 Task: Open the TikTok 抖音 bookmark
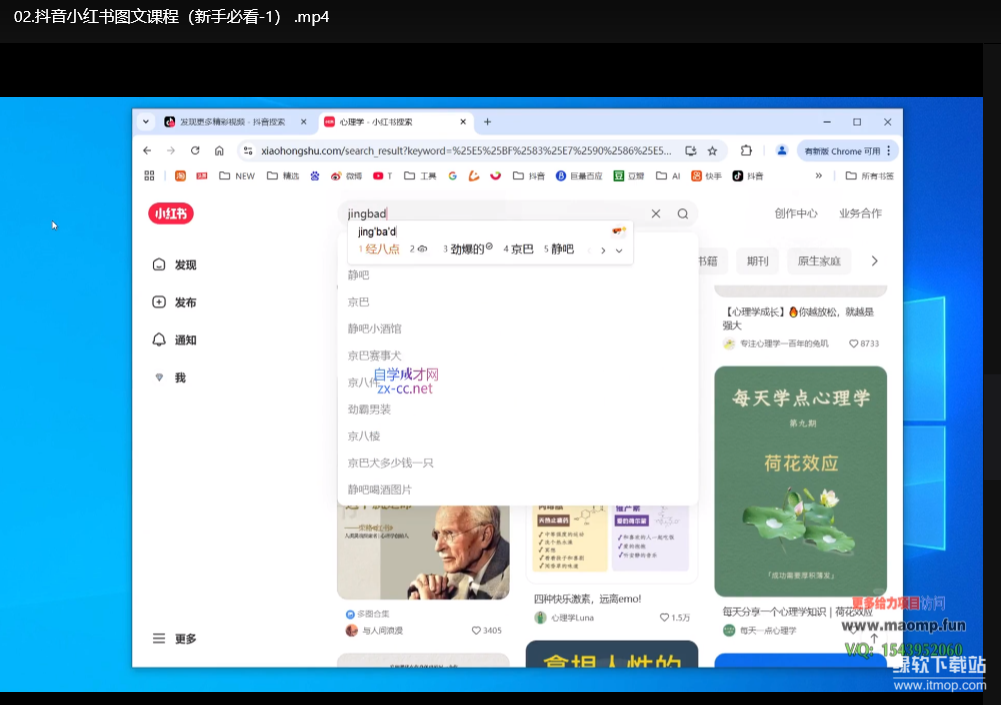coord(748,176)
